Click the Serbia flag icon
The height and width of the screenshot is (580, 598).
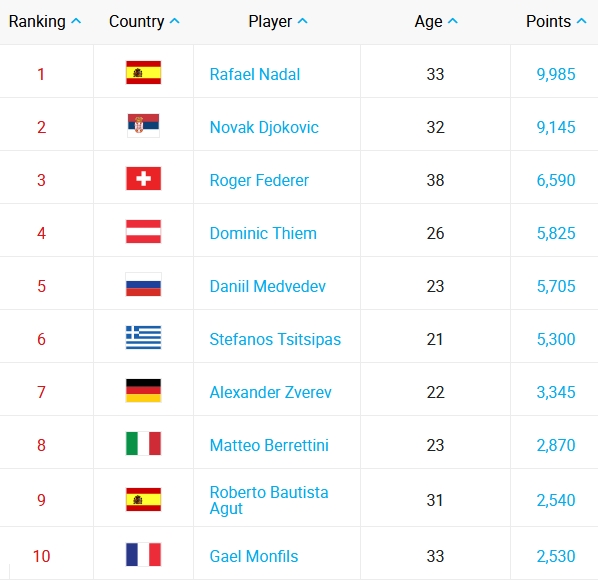(x=143, y=125)
